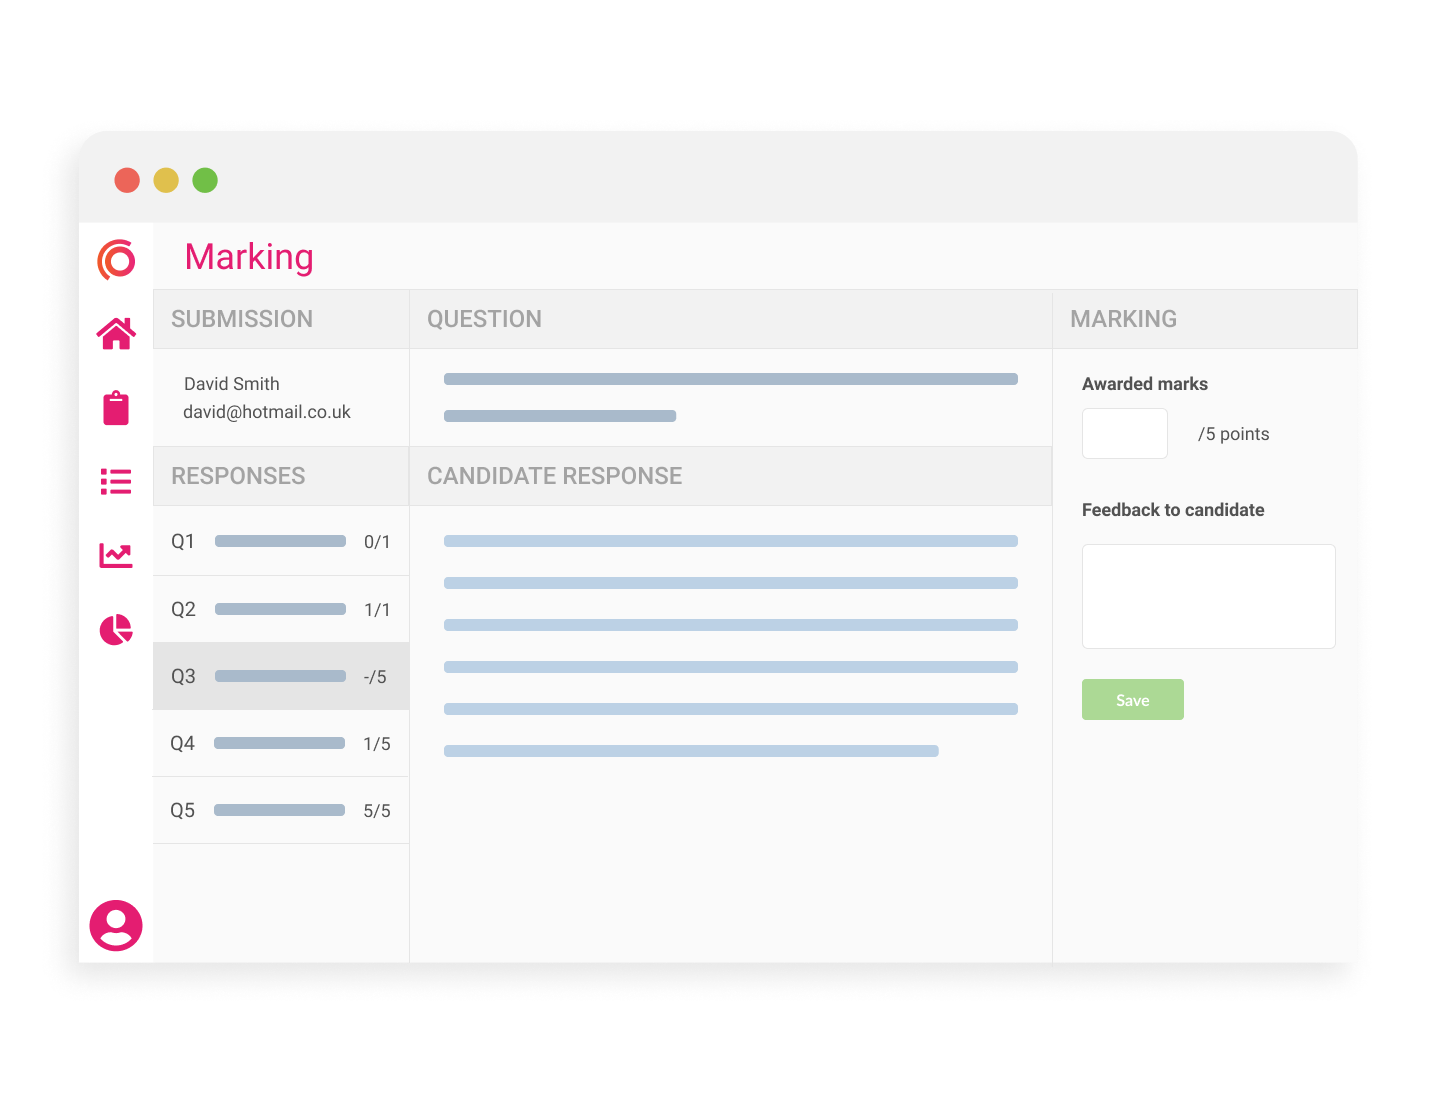Click the green window maximize dot
Image resolution: width=1436 pixels, height=1095 pixels.
click(205, 180)
